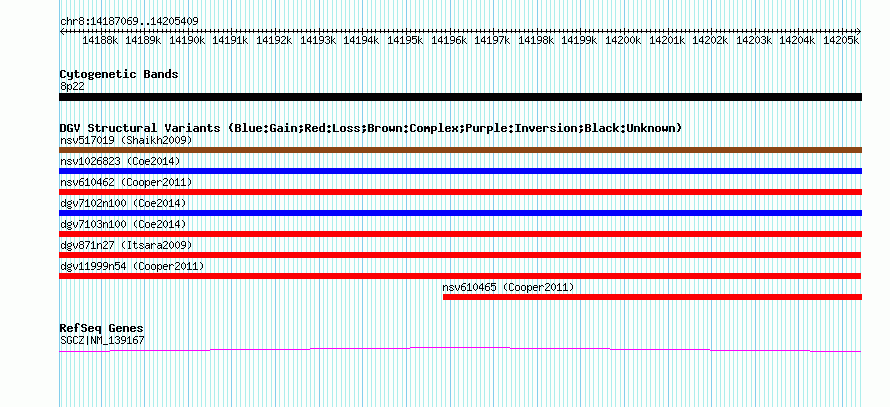The height and width of the screenshot is (407, 890).
Task: Click the SGCZ|NM_139167 gene label
Action: pos(102,341)
